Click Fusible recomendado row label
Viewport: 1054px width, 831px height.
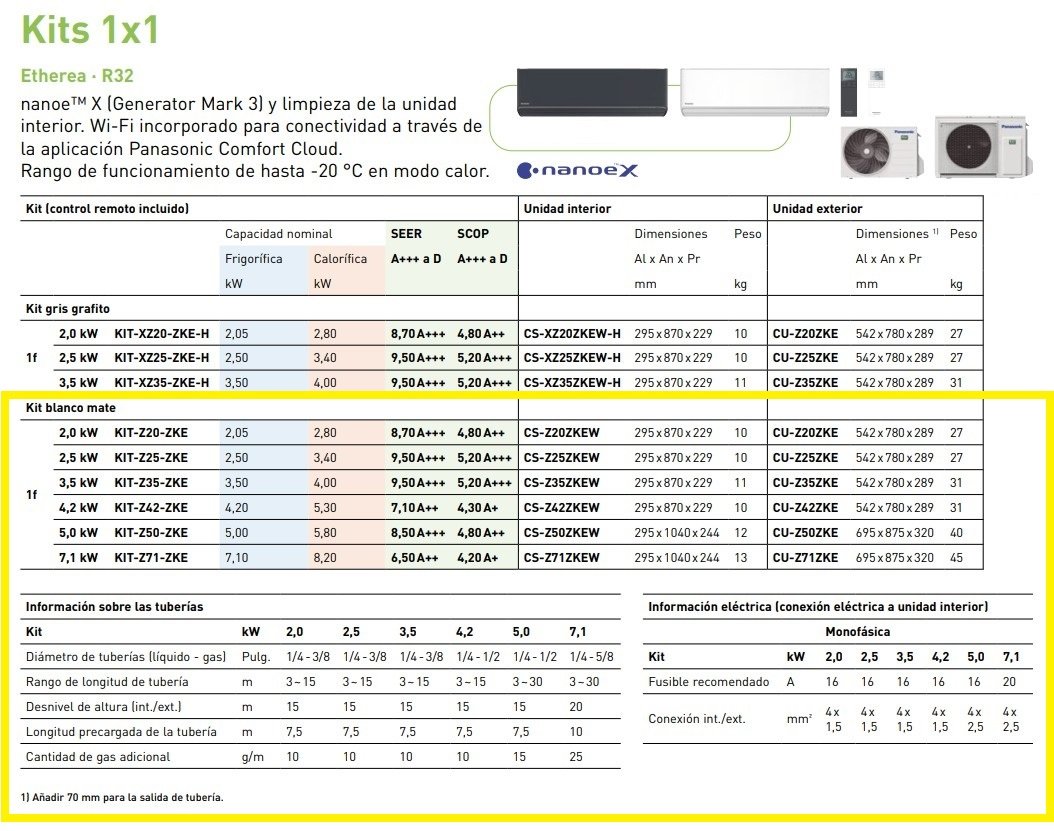[x=708, y=682]
